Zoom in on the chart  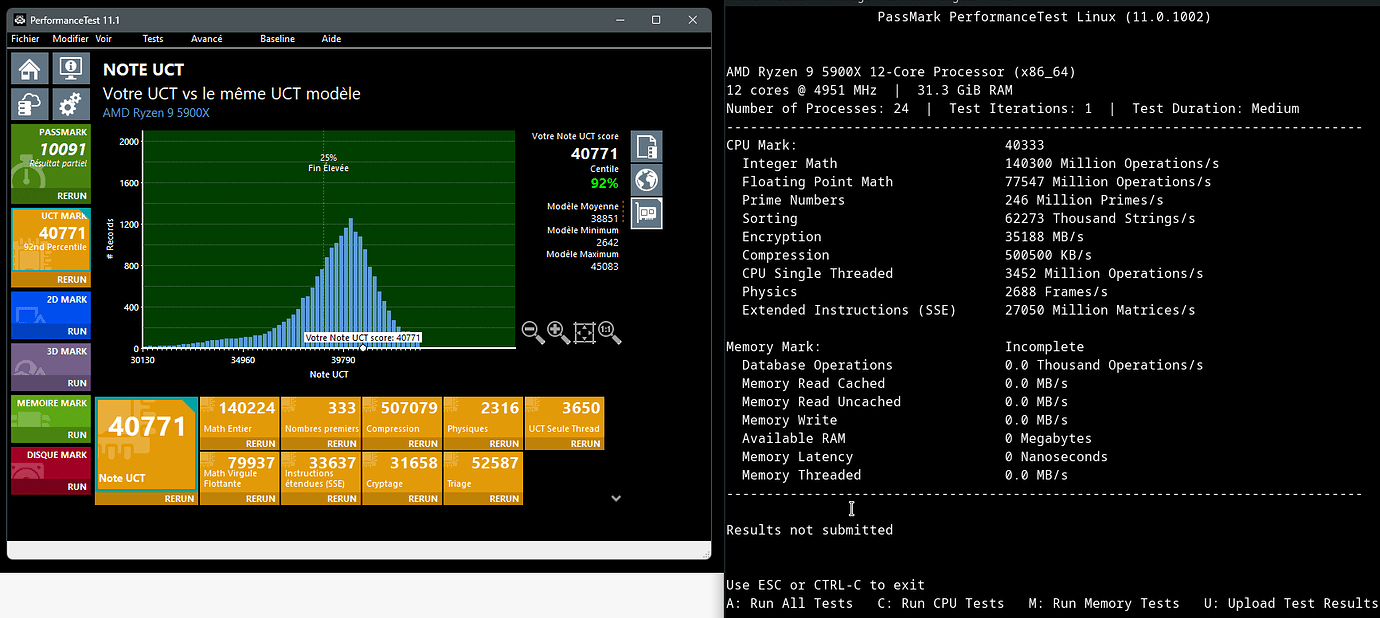(559, 333)
